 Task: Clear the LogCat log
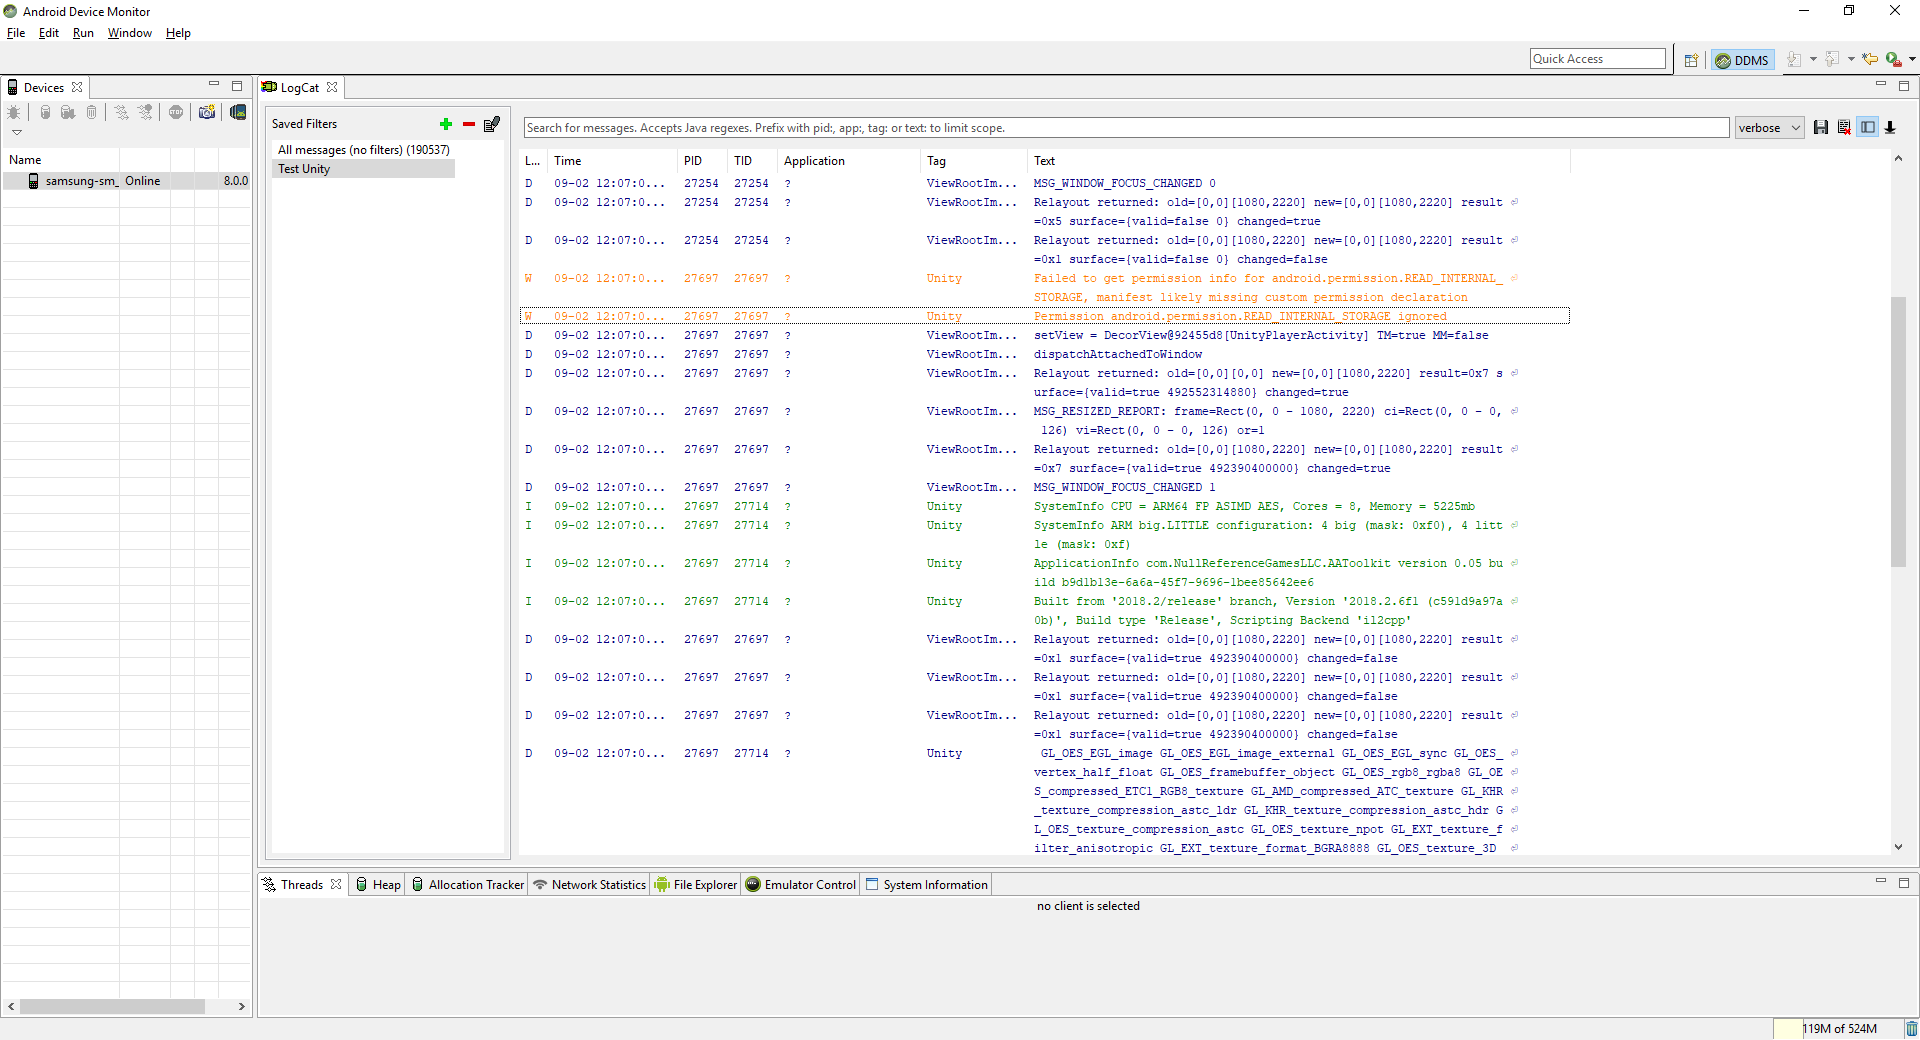pyautogui.click(x=1844, y=127)
